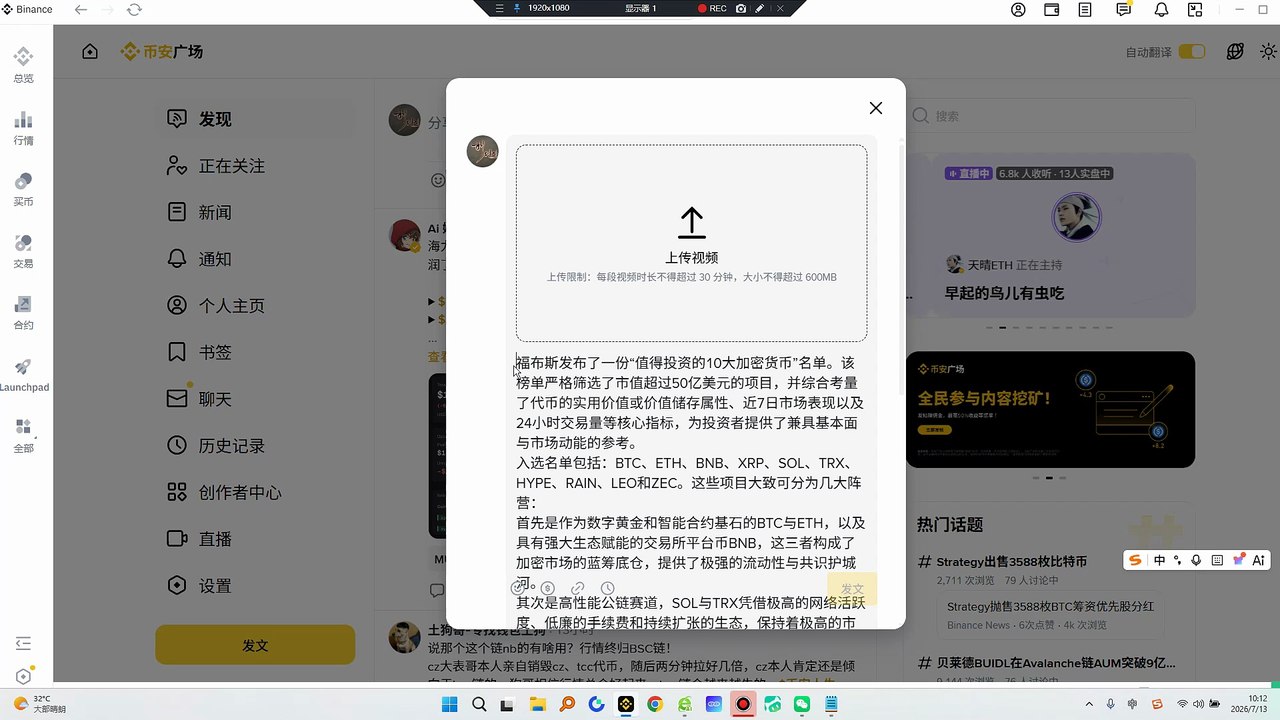Click the emoji icon in composer toolbar
This screenshot has width=1280, height=720.
[518, 589]
